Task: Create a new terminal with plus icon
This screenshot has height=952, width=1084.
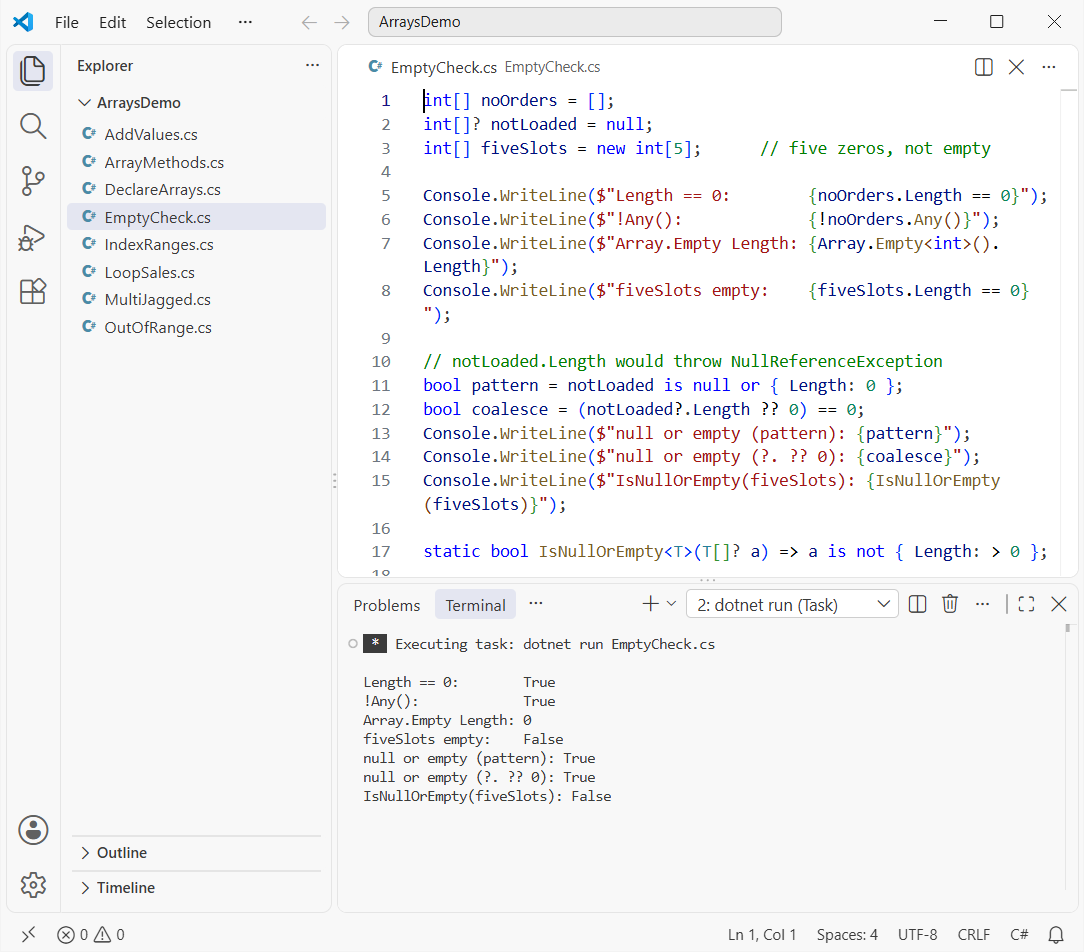Action: click(650, 604)
